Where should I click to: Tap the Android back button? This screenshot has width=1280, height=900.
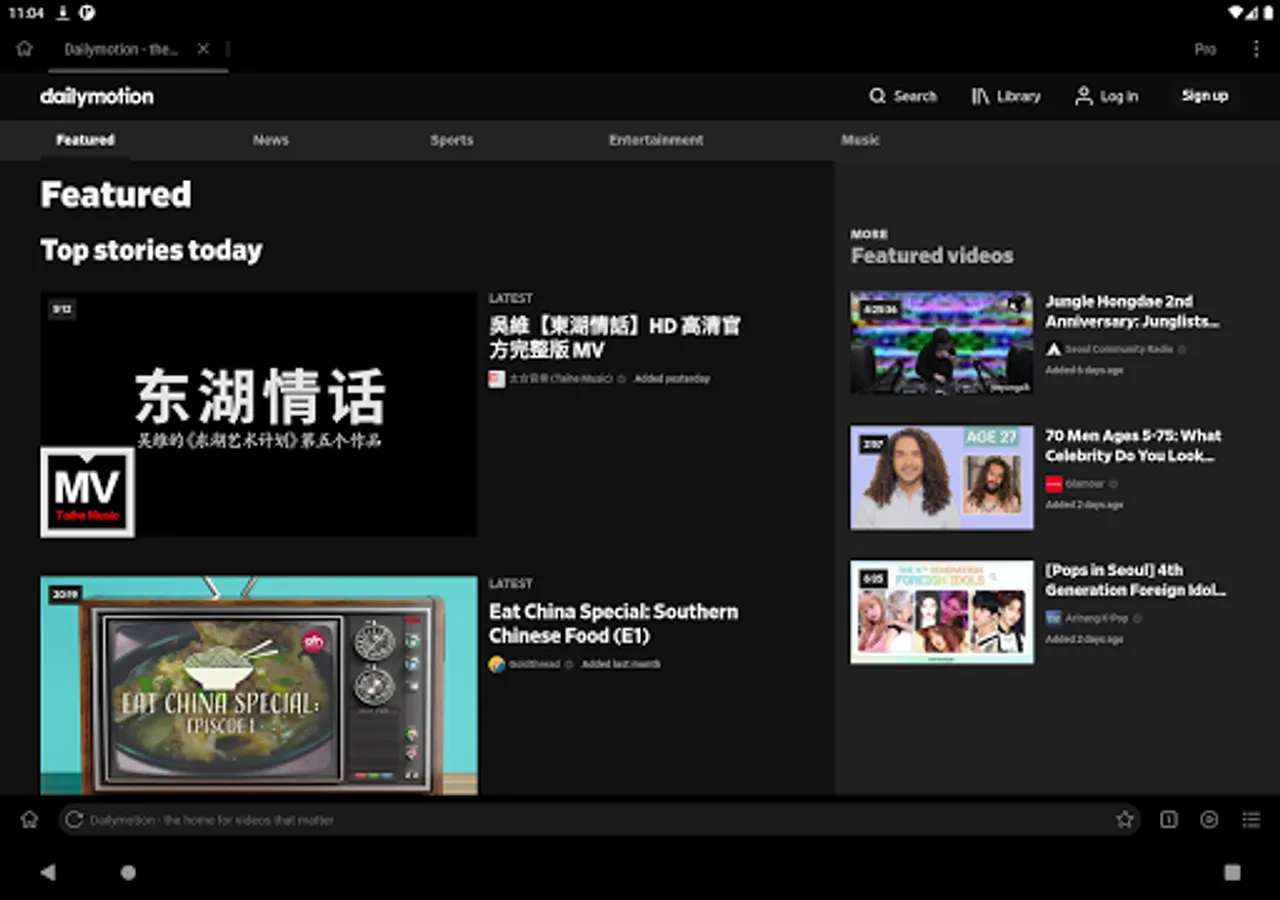(x=47, y=872)
